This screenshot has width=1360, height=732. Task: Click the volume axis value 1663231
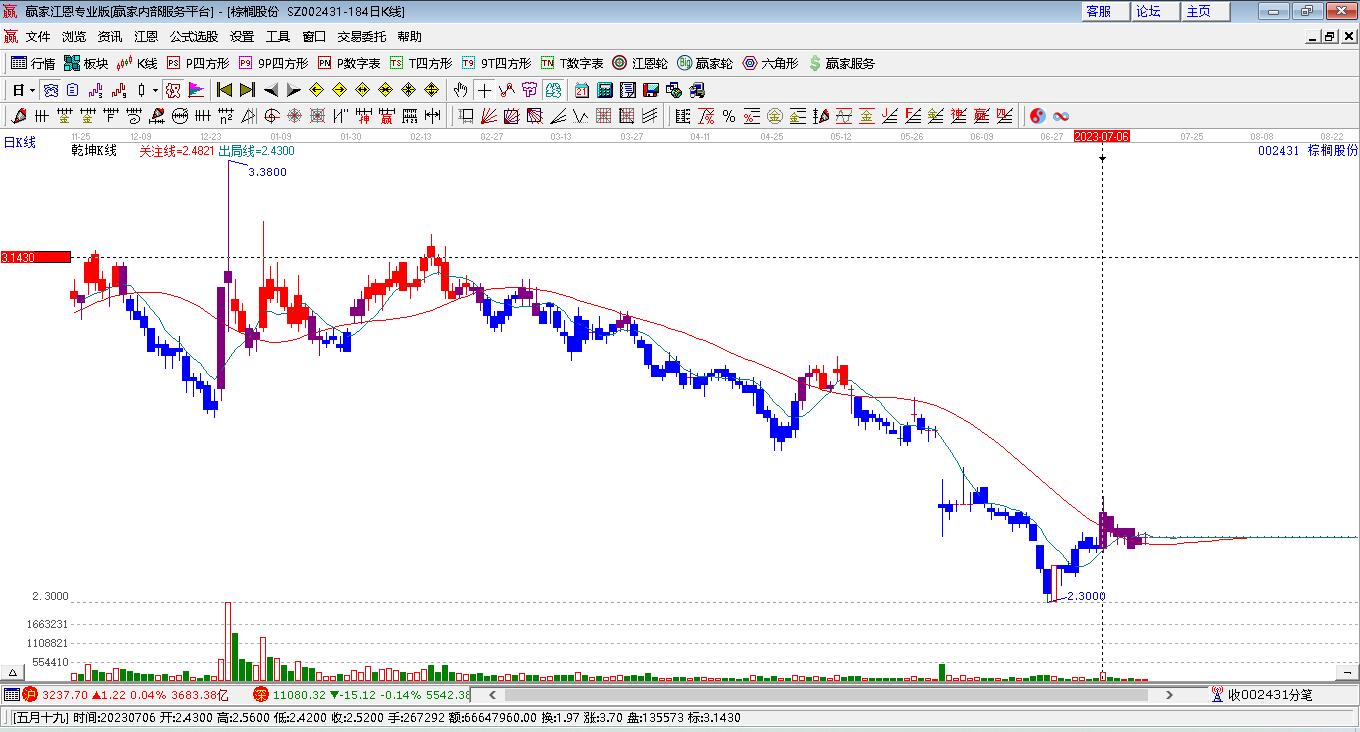pyautogui.click(x=50, y=624)
